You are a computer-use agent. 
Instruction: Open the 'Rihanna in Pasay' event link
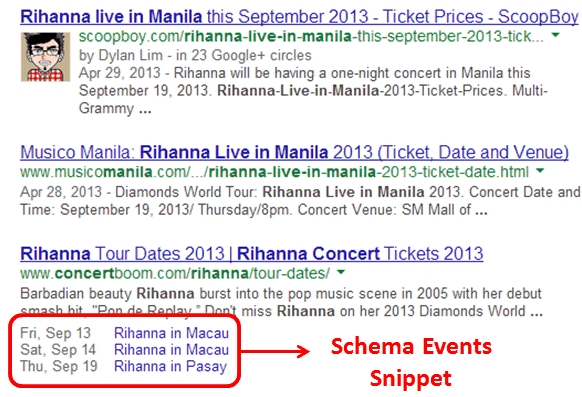[170, 366]
